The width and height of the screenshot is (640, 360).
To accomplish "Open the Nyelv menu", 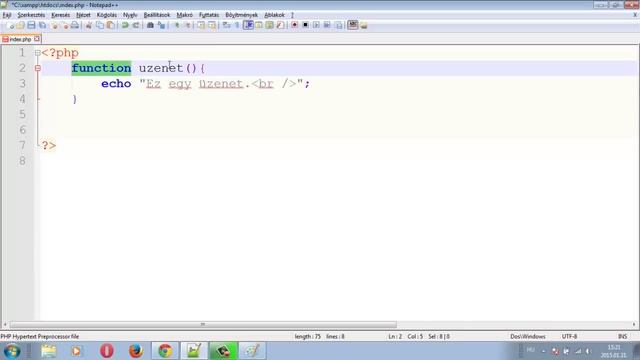I will click(130, 15).
